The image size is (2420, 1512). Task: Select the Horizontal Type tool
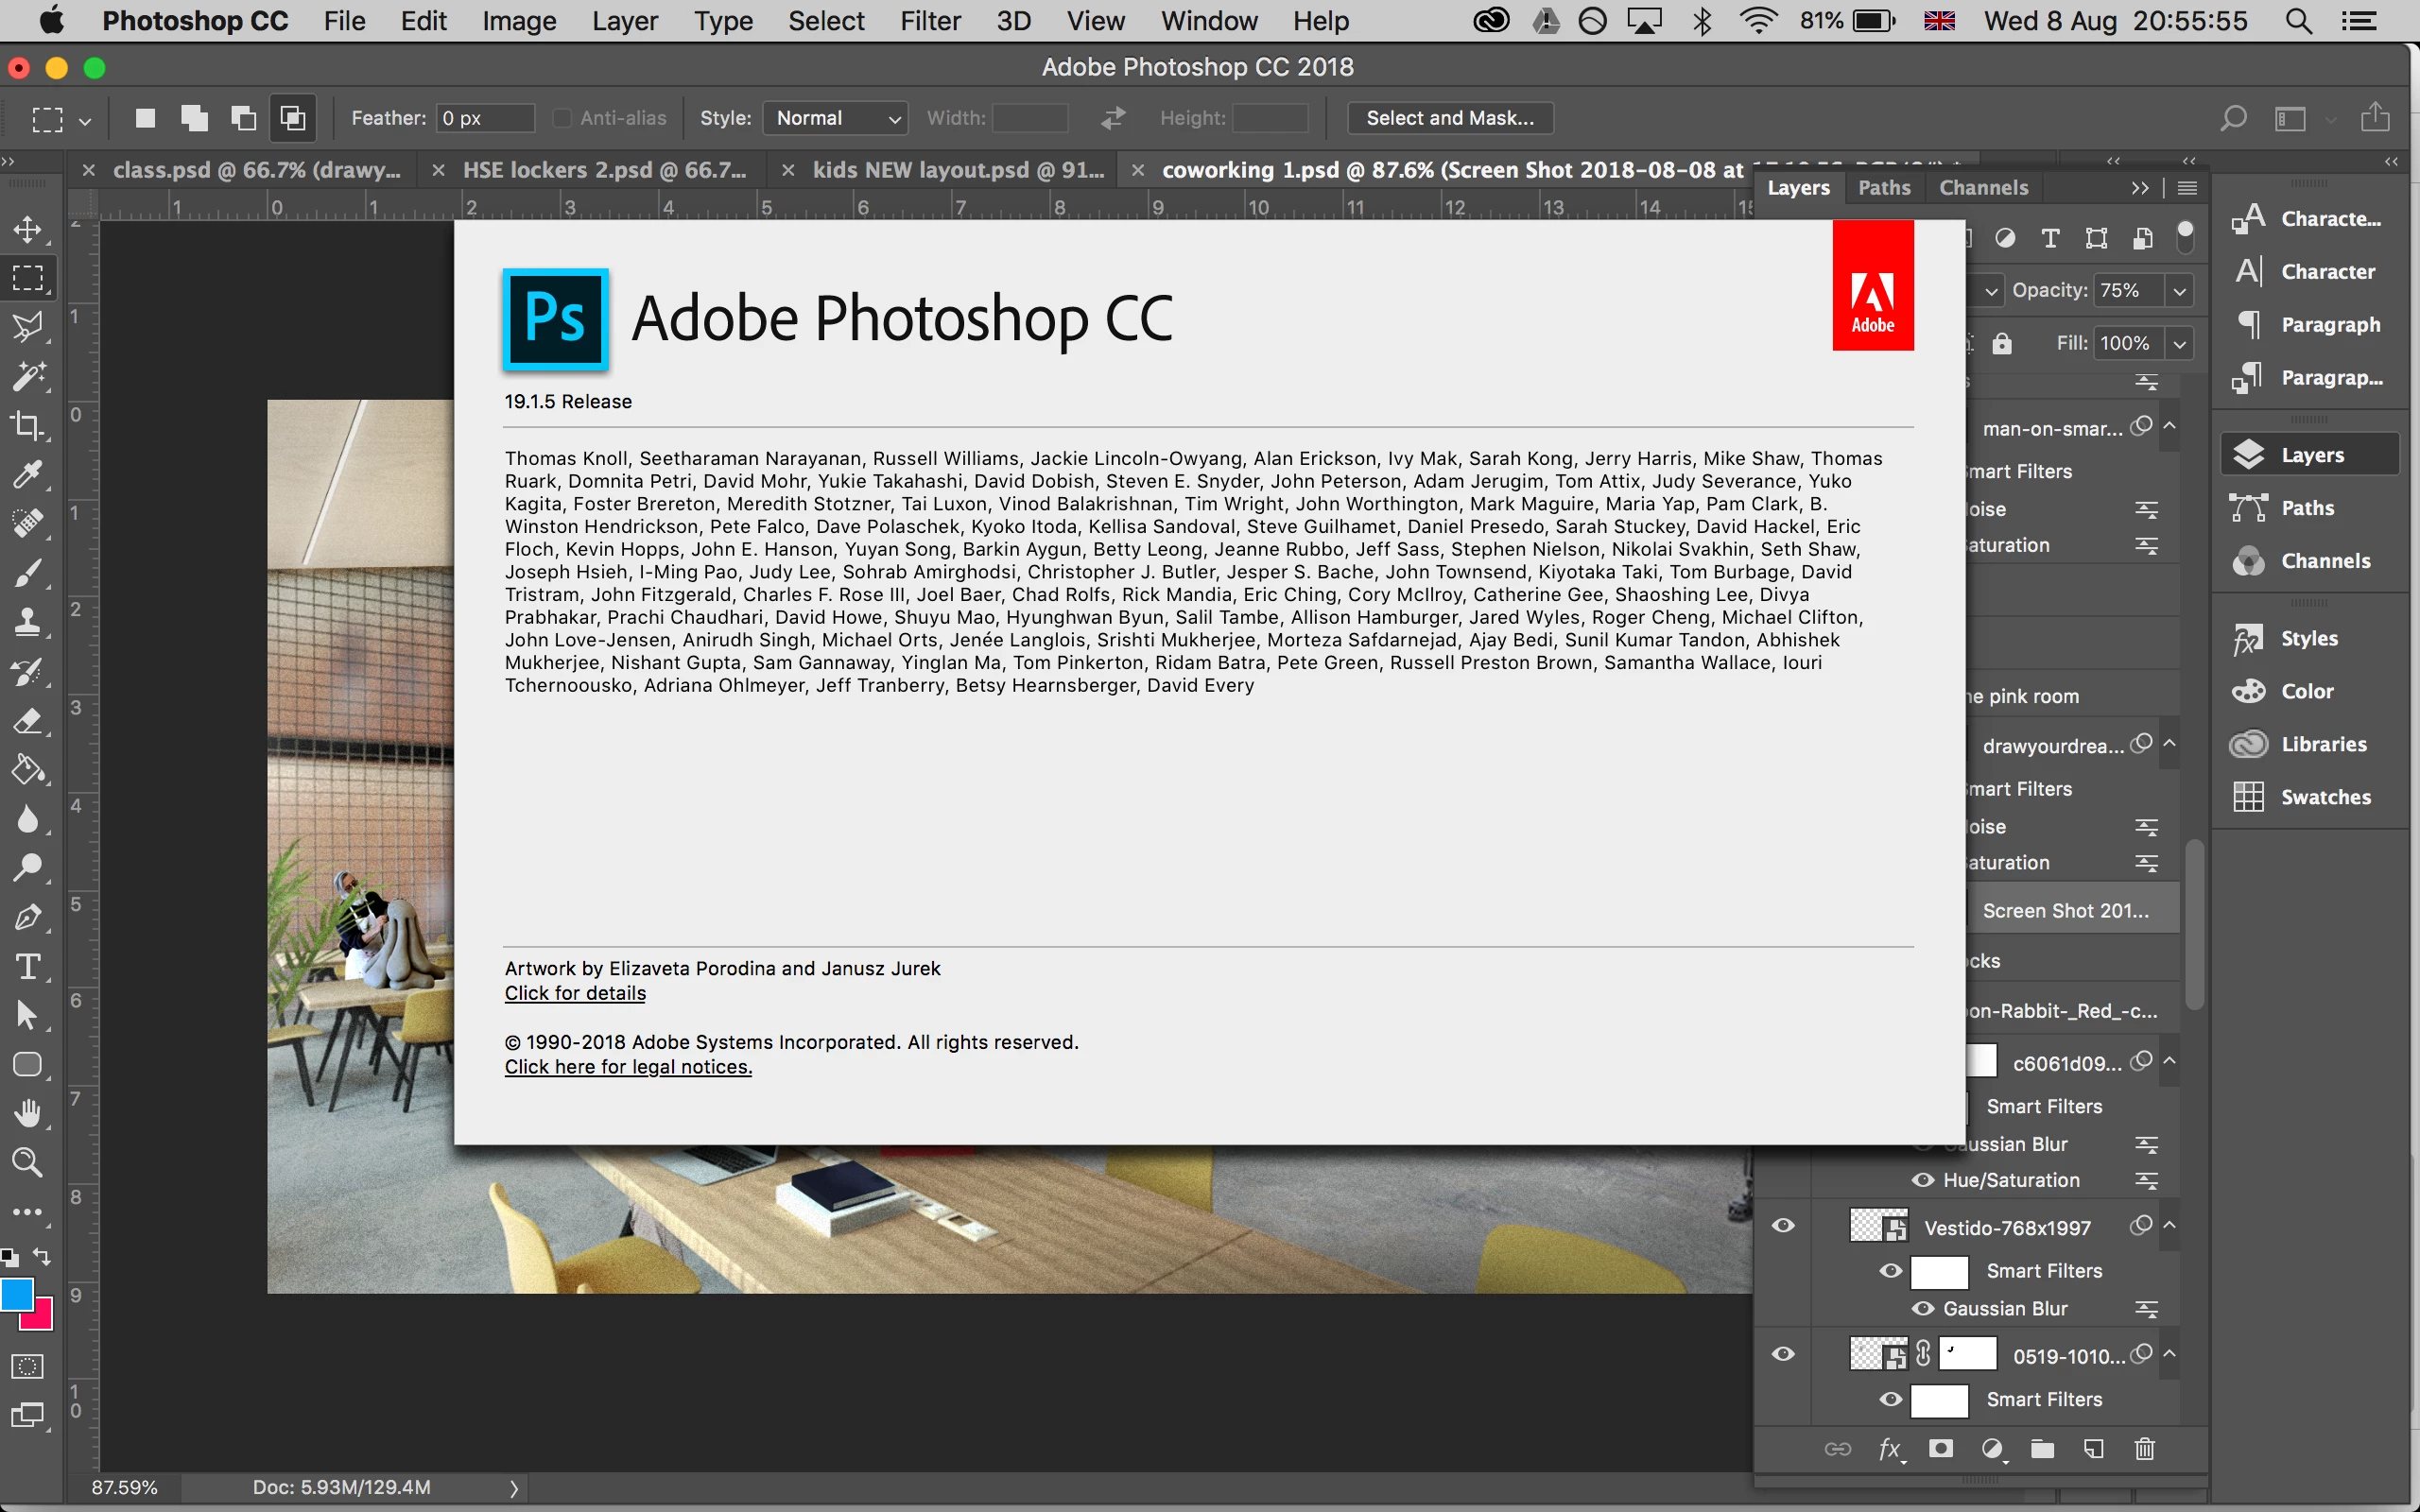pos(27,966)
